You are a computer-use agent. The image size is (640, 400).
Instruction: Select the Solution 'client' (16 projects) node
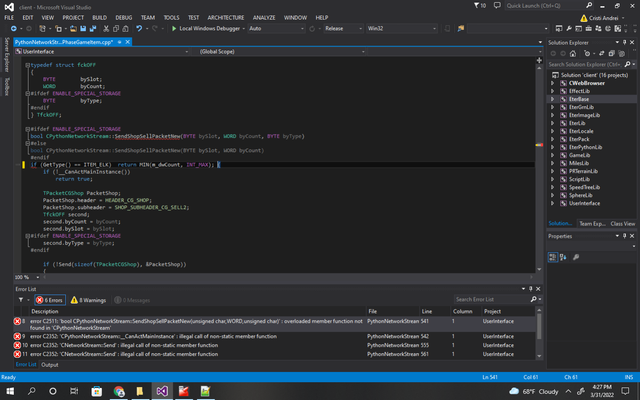coord(594,75)
